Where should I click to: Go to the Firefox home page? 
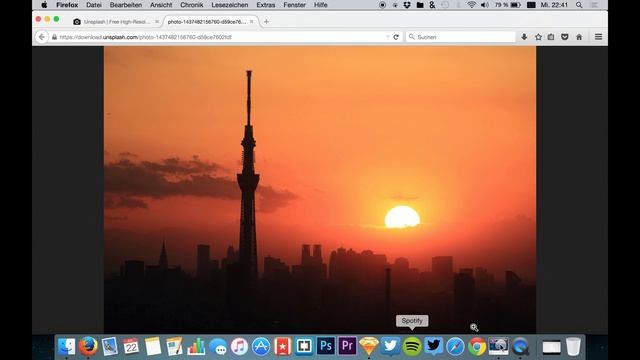coord(579,37)
